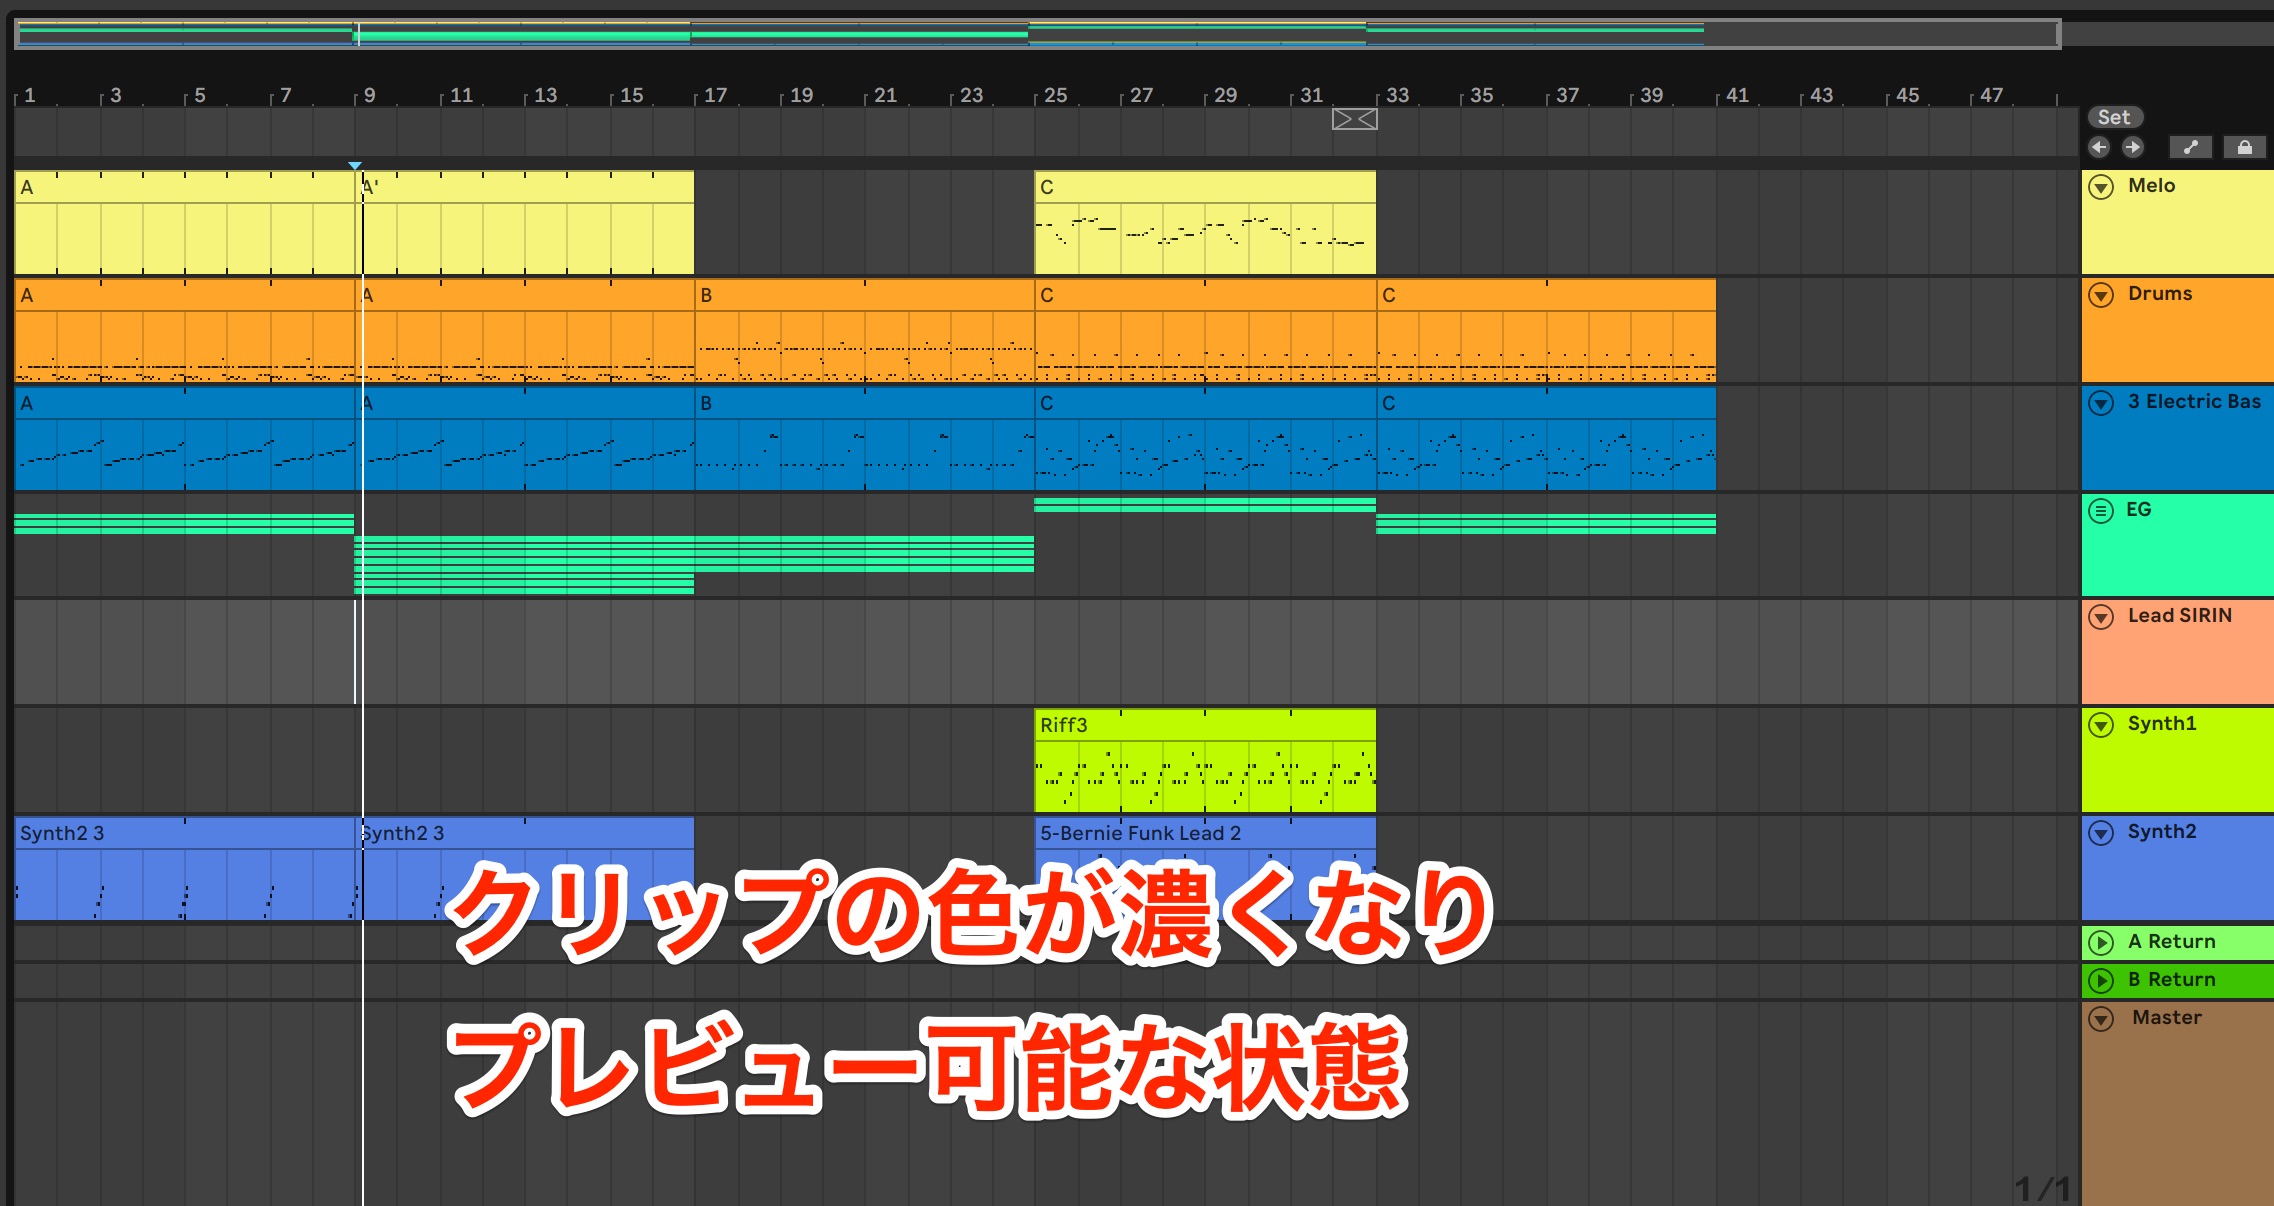Click bar 17 on the beat ruler
2274x1206 pixels.
coord(716,95)
